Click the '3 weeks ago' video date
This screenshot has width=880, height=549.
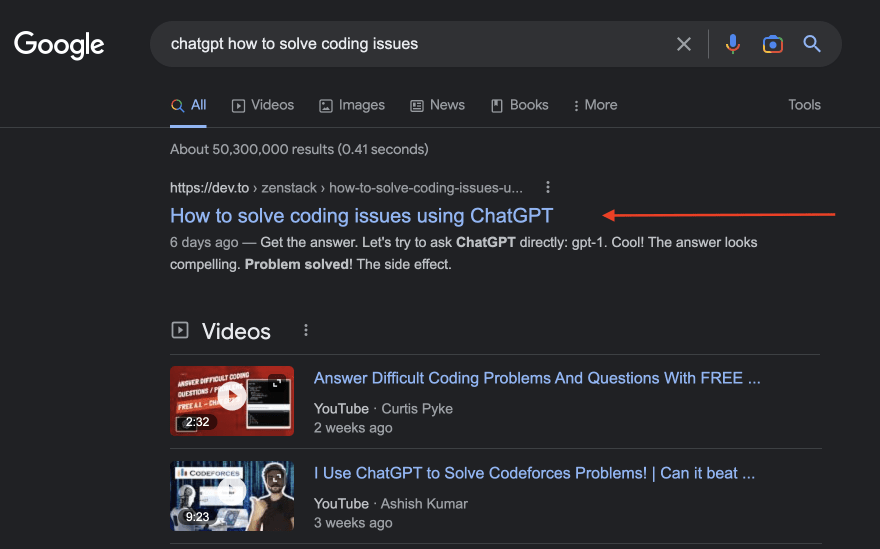pos(353,523)
